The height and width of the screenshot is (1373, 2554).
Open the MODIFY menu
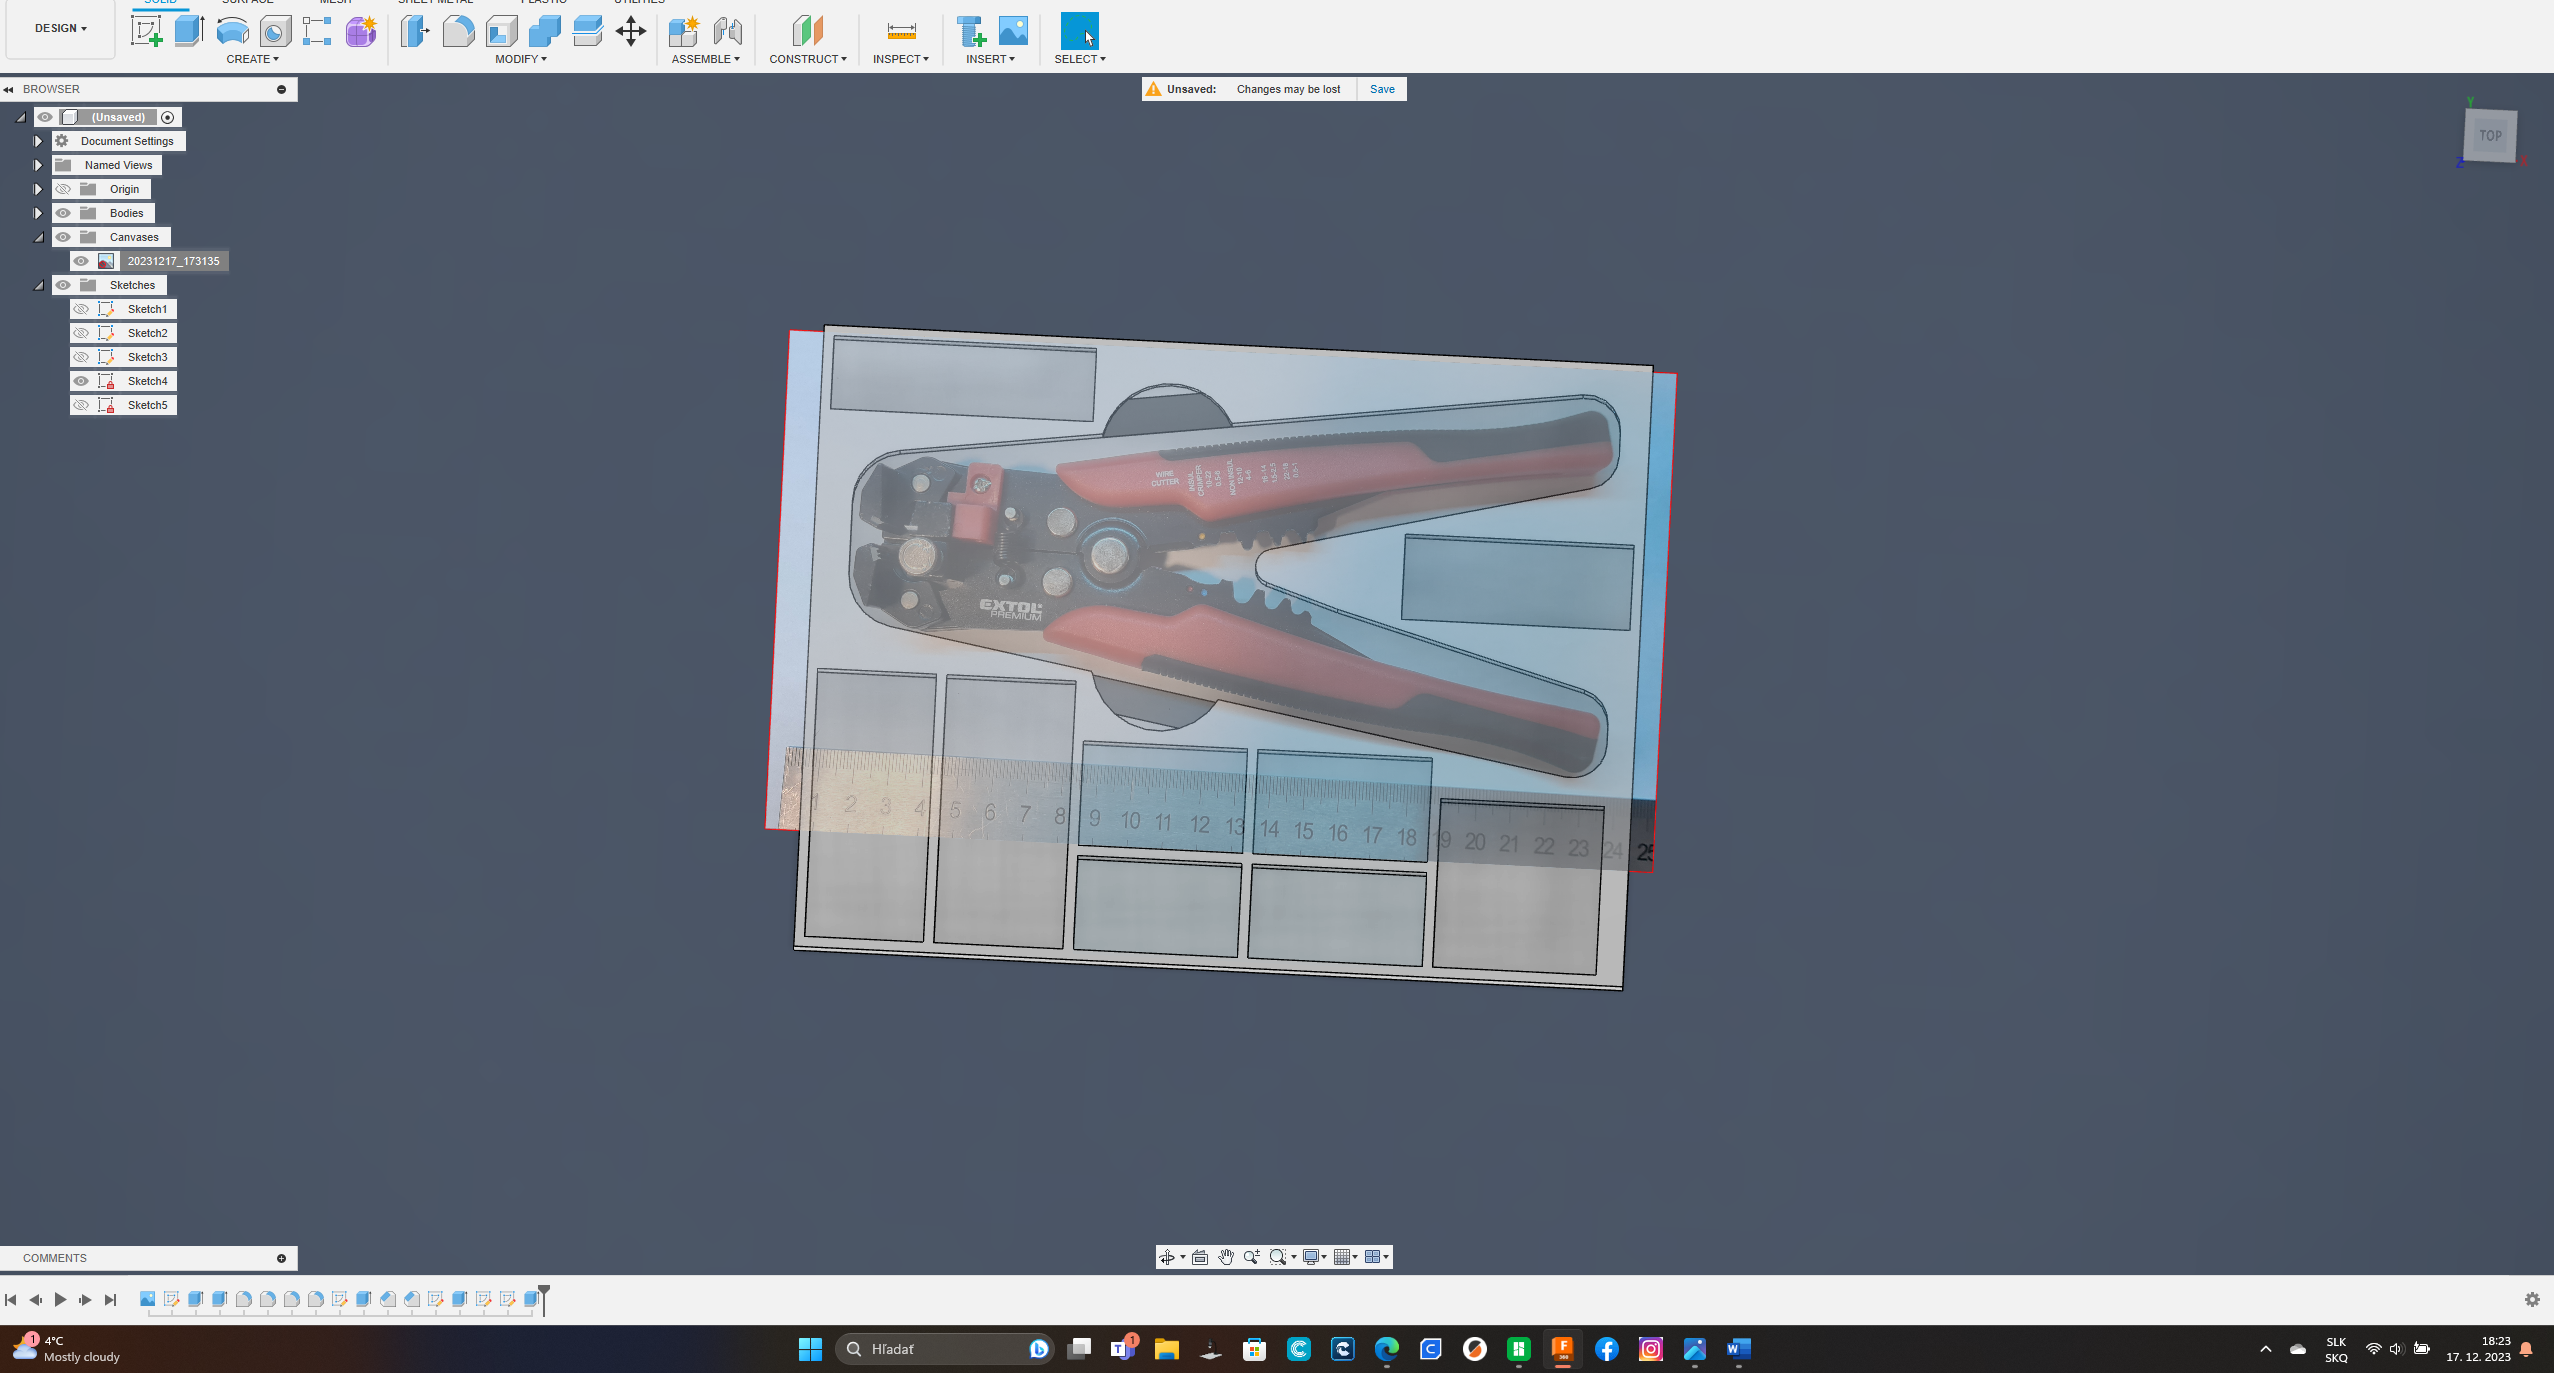tap(521, 59)
